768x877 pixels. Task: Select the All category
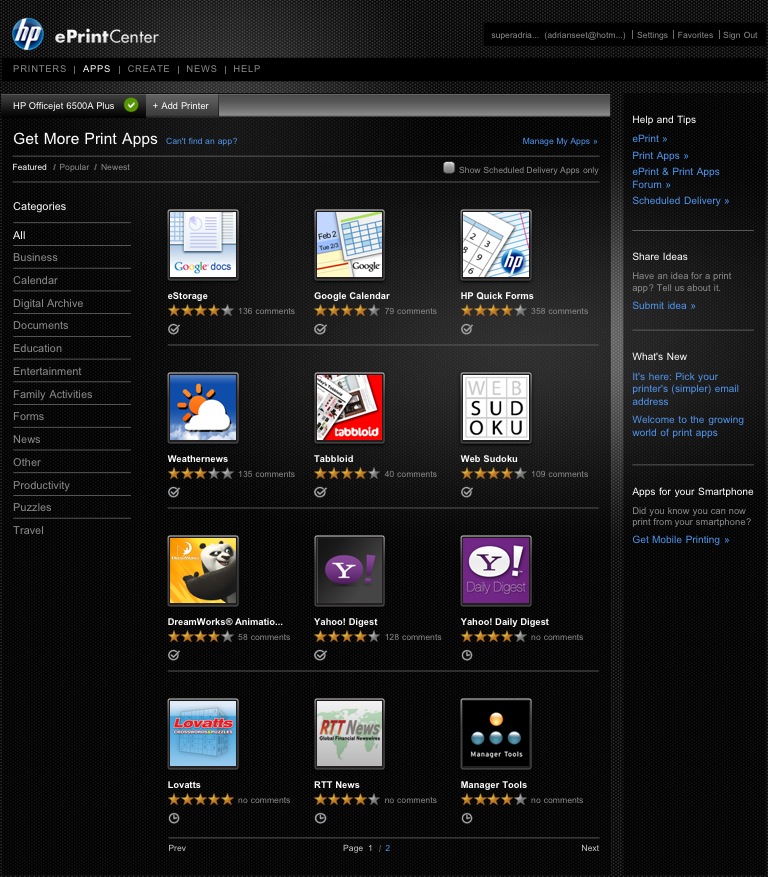pos(19,235)
